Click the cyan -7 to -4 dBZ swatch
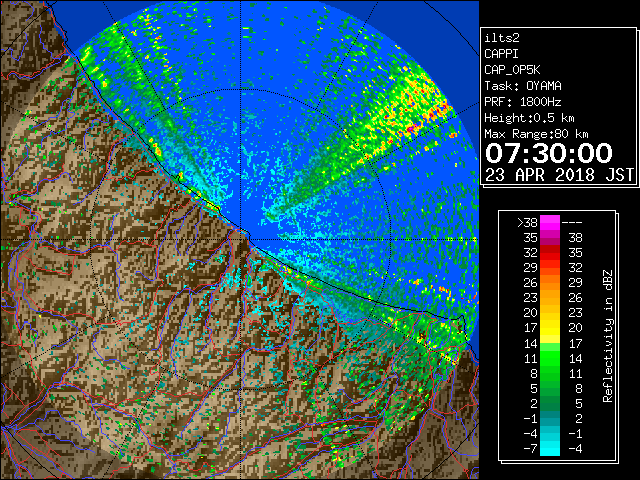 coord(550,448)
